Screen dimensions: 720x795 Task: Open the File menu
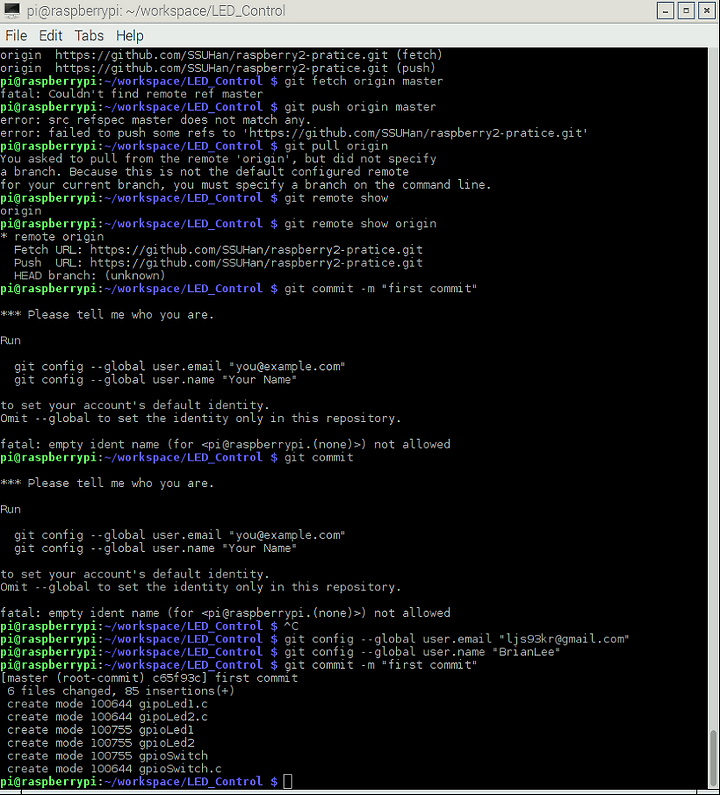(x=16, y=35)
